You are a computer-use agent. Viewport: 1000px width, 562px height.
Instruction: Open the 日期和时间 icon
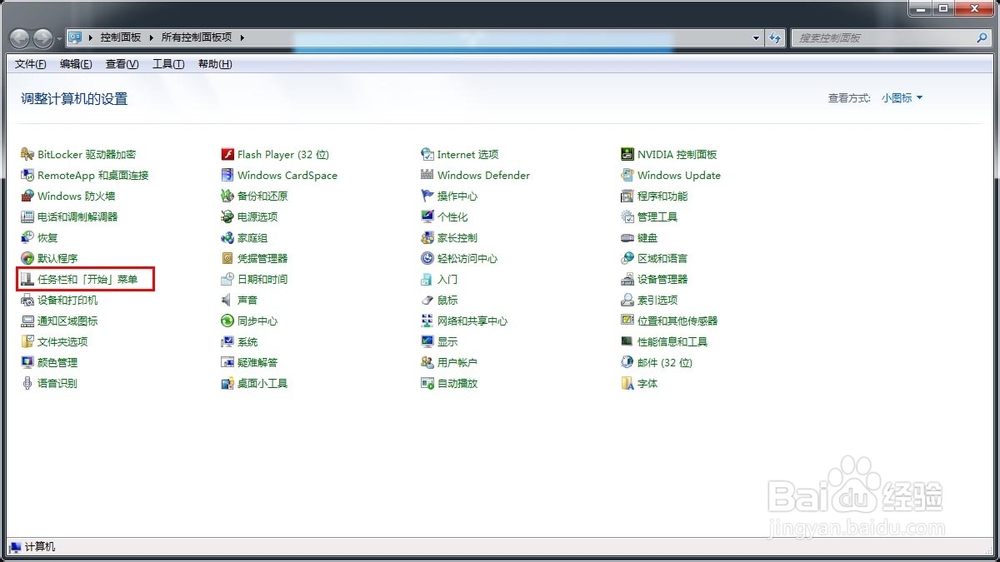(x=227, y=279)
